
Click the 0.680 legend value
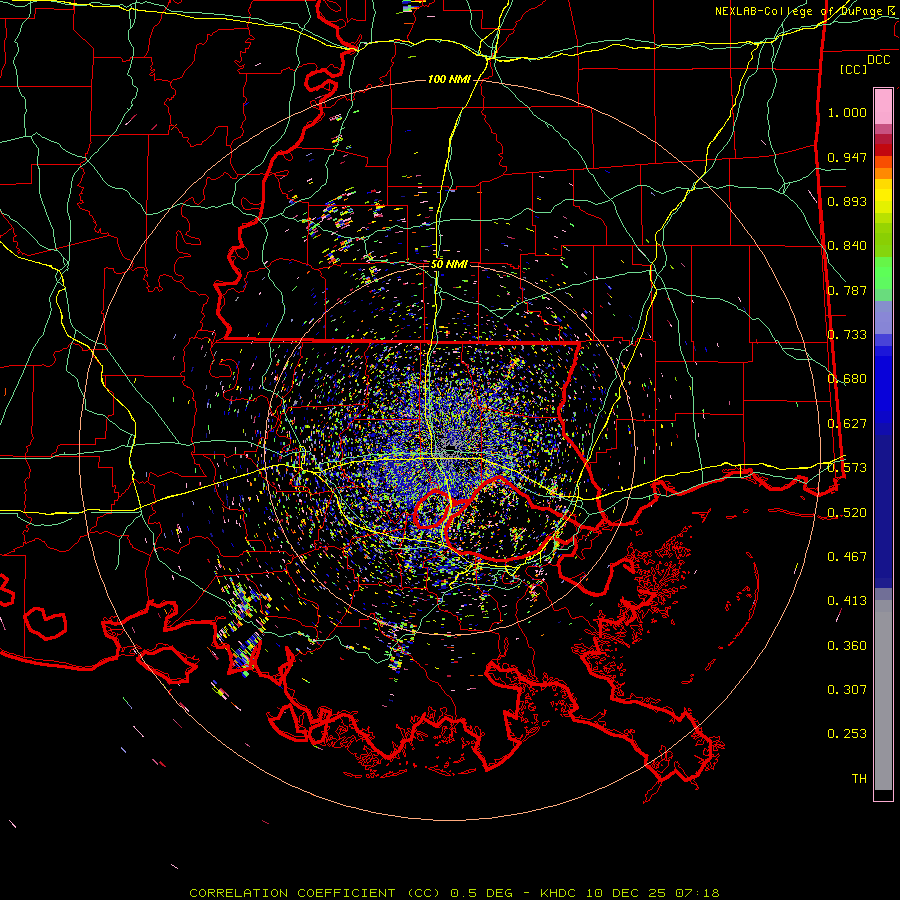coord(847,379)
